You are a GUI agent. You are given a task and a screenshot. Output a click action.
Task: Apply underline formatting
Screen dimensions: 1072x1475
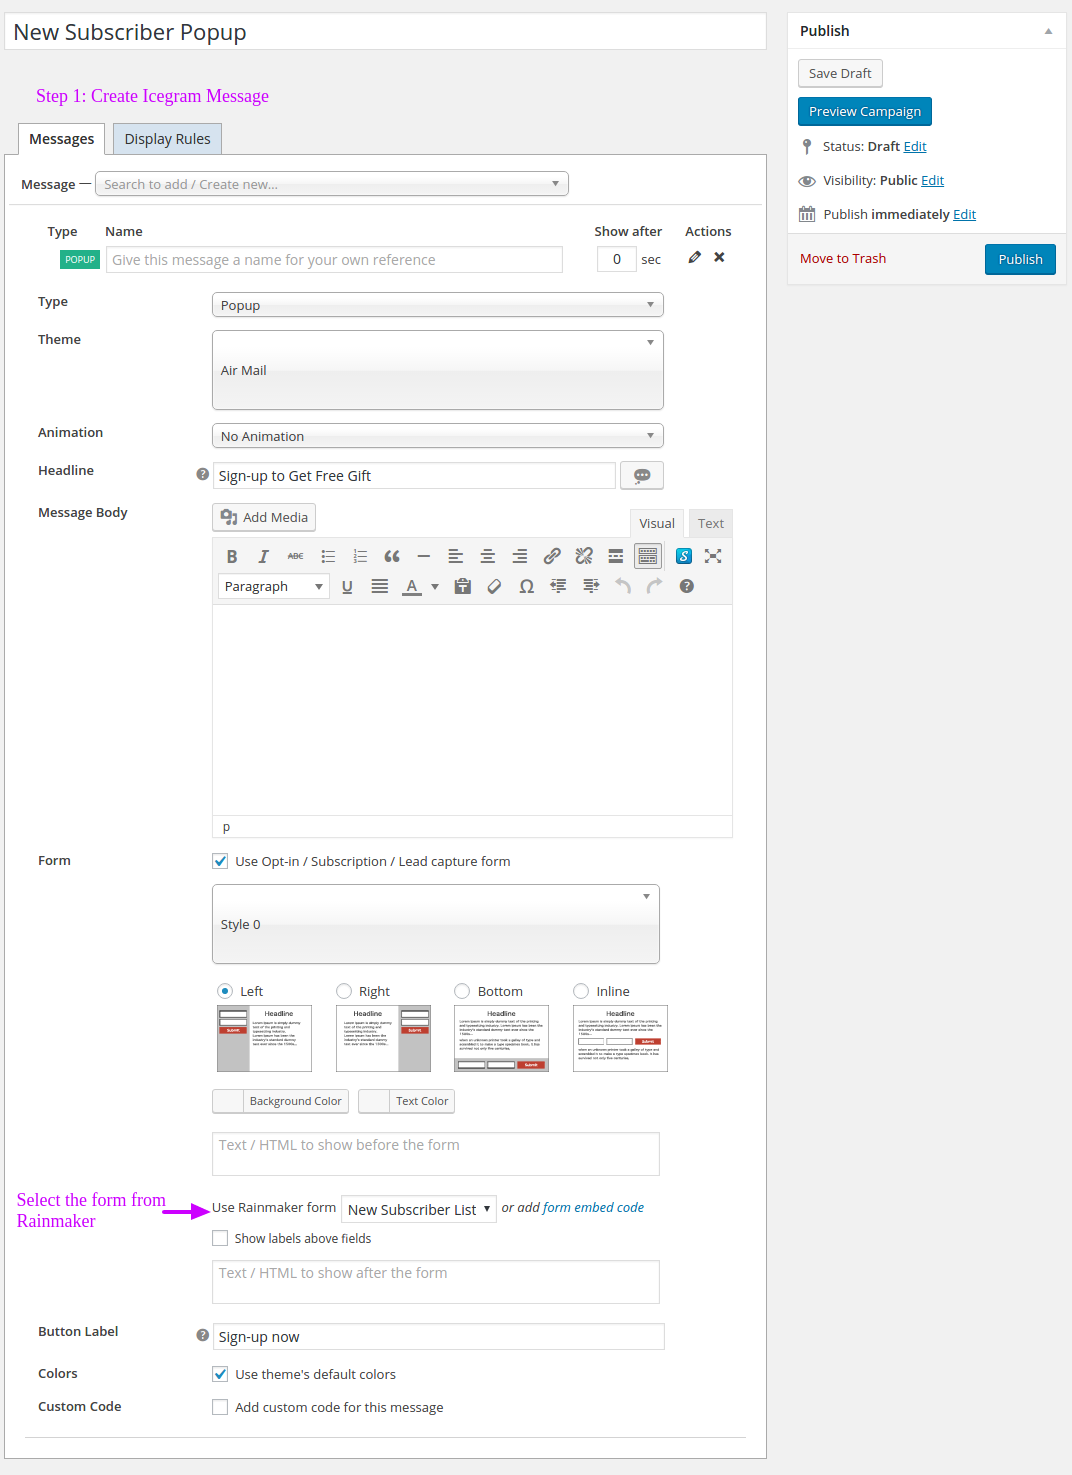pos(347,587)
